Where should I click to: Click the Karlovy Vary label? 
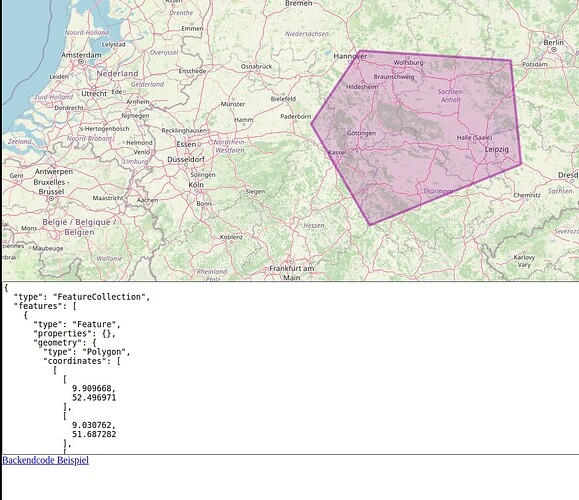click(x=524, y=261)
